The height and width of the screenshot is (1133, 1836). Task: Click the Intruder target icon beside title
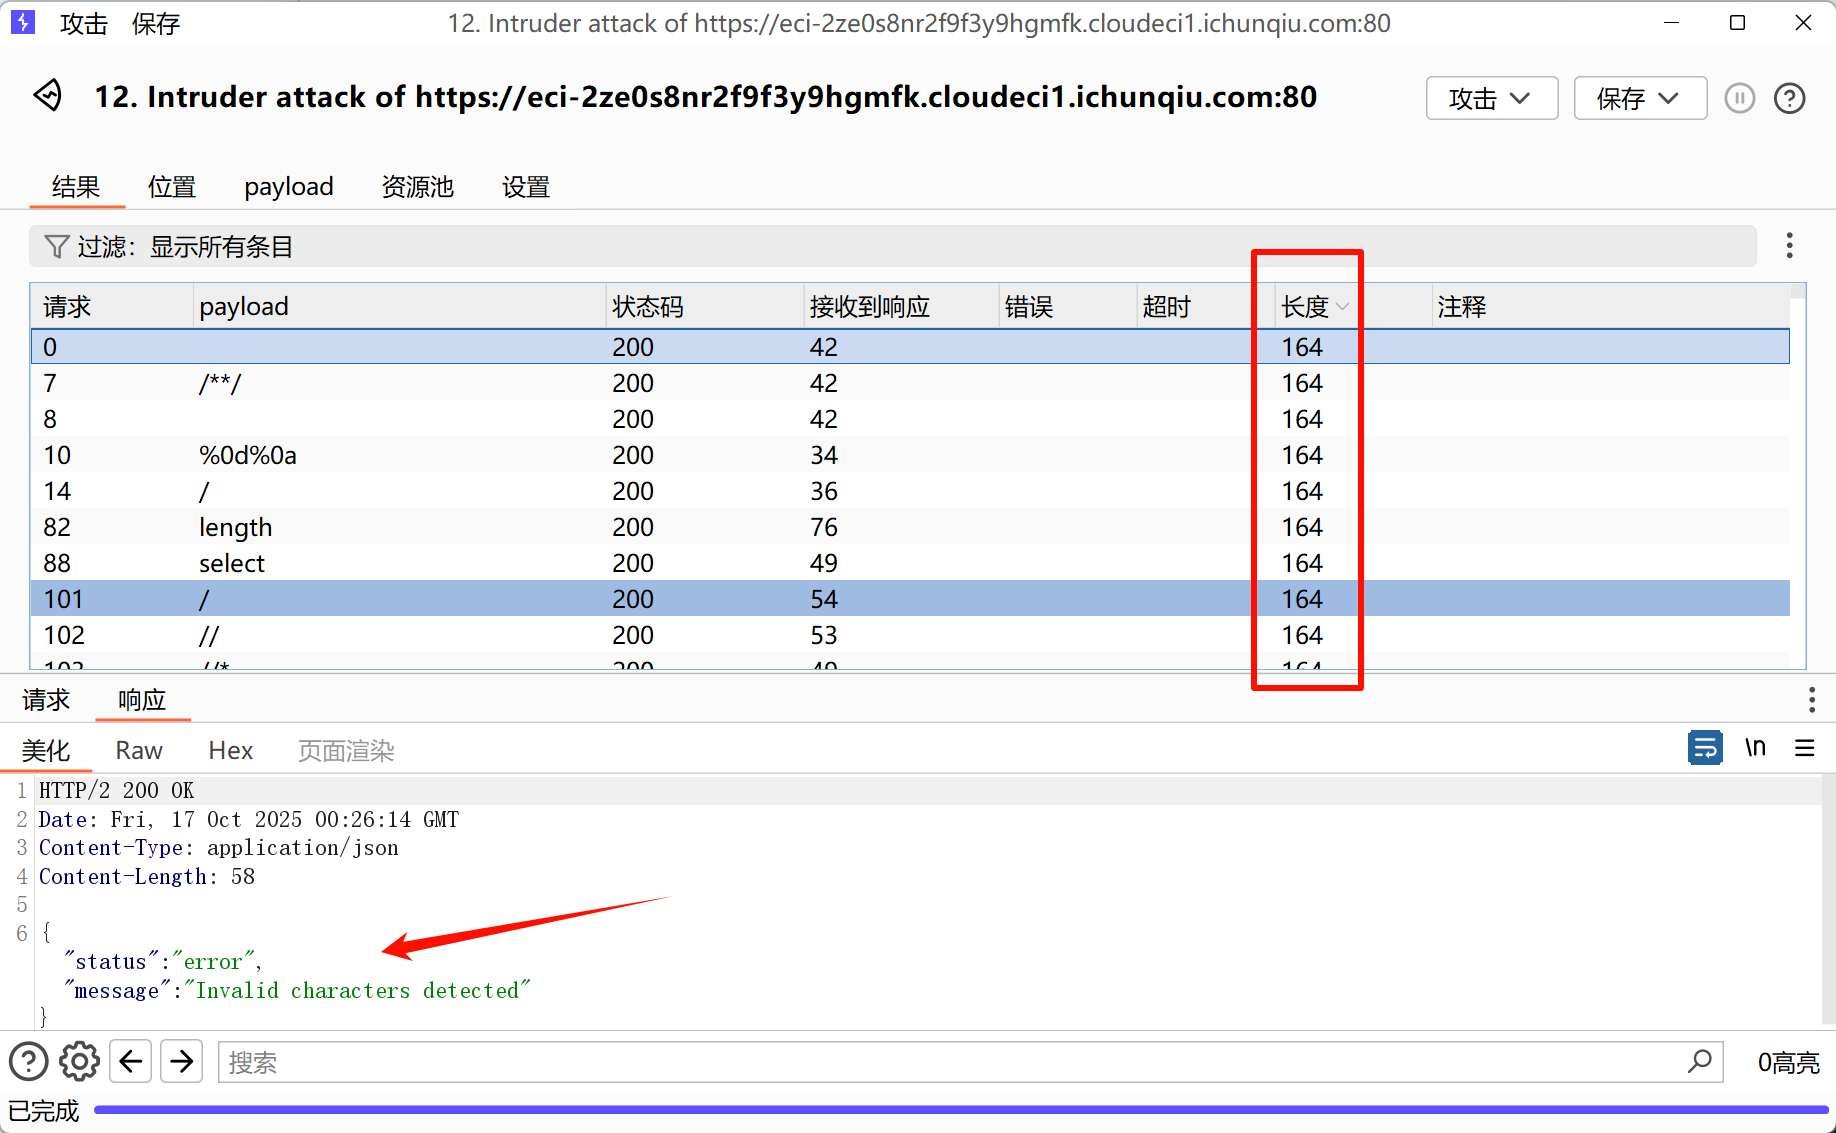pyautogui.click(x=48, y=96)
